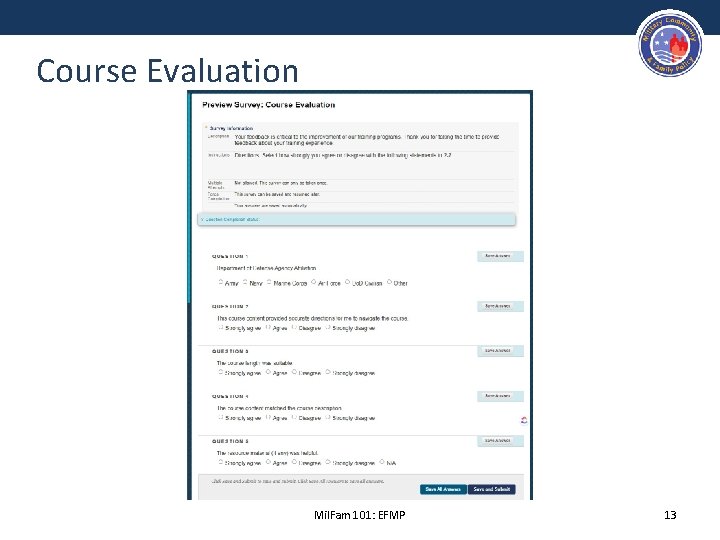Mark Agree for Question 2
Viewport: 720px width, 540px height.
269,327
